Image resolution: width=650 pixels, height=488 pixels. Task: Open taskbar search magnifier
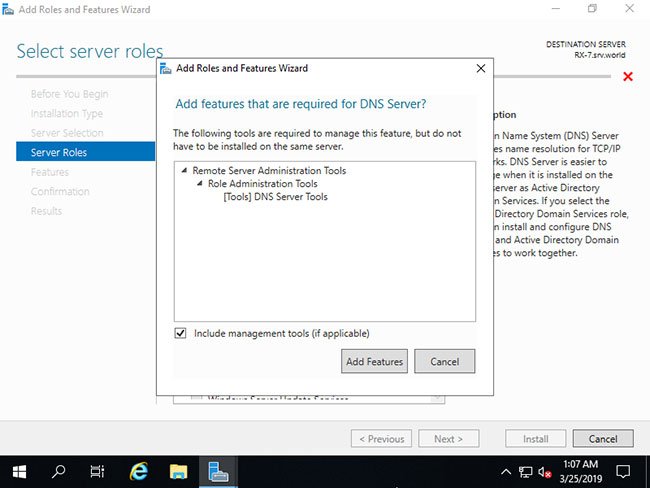pyautogui.click(x=58, y=471)
